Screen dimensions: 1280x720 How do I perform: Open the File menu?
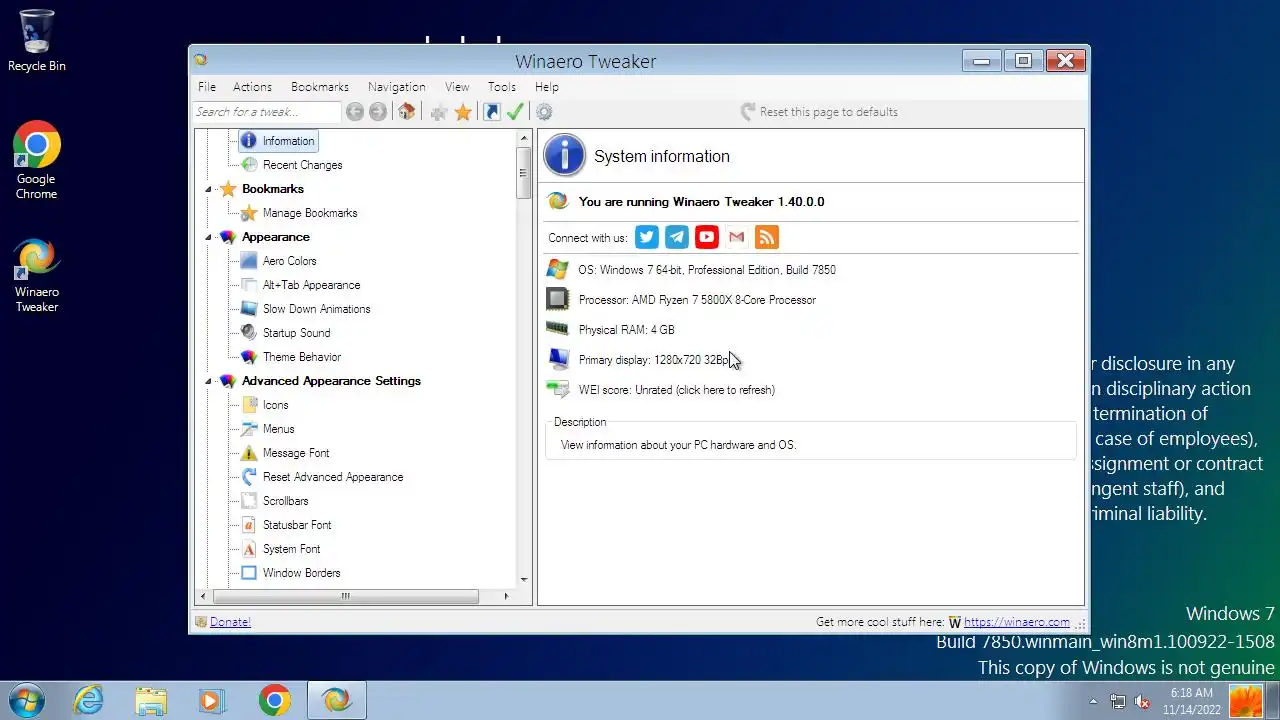[207, 87]
